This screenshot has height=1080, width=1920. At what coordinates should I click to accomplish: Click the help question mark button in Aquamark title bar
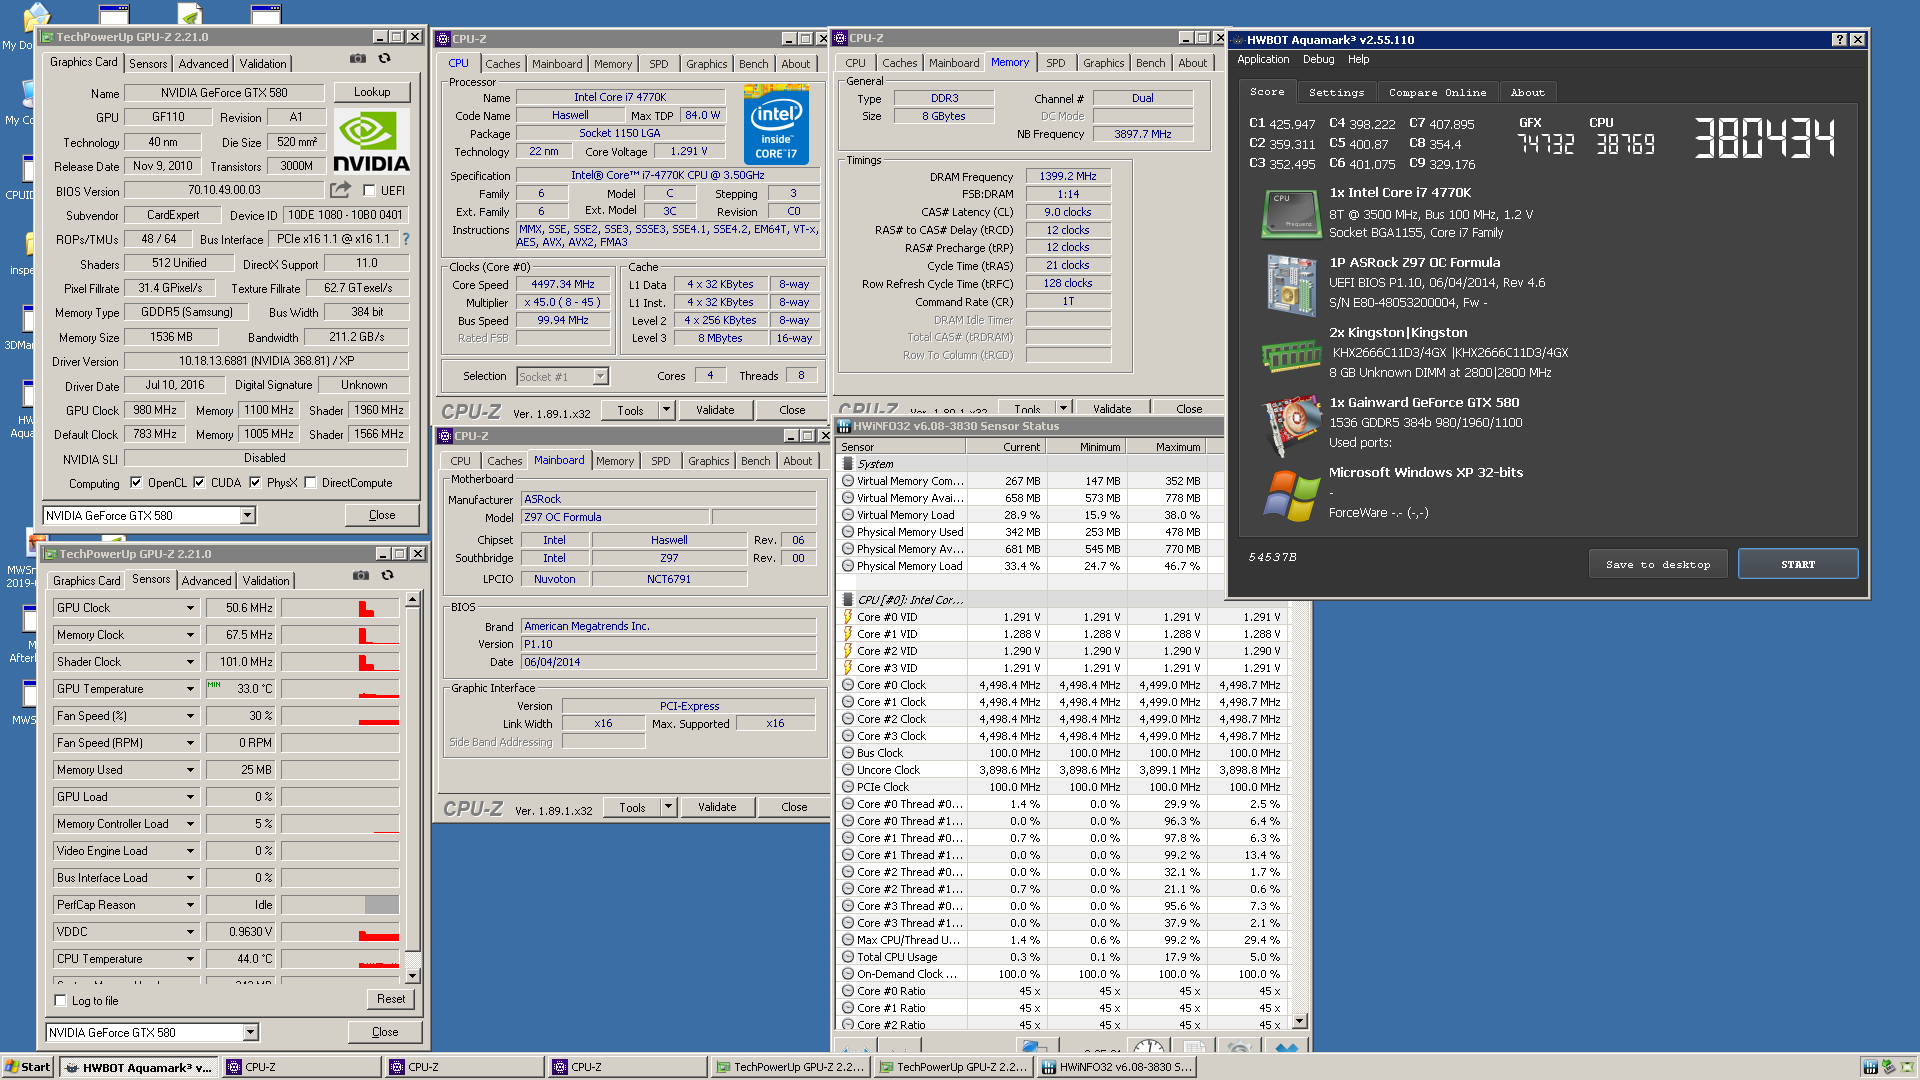click(1839, 40)
